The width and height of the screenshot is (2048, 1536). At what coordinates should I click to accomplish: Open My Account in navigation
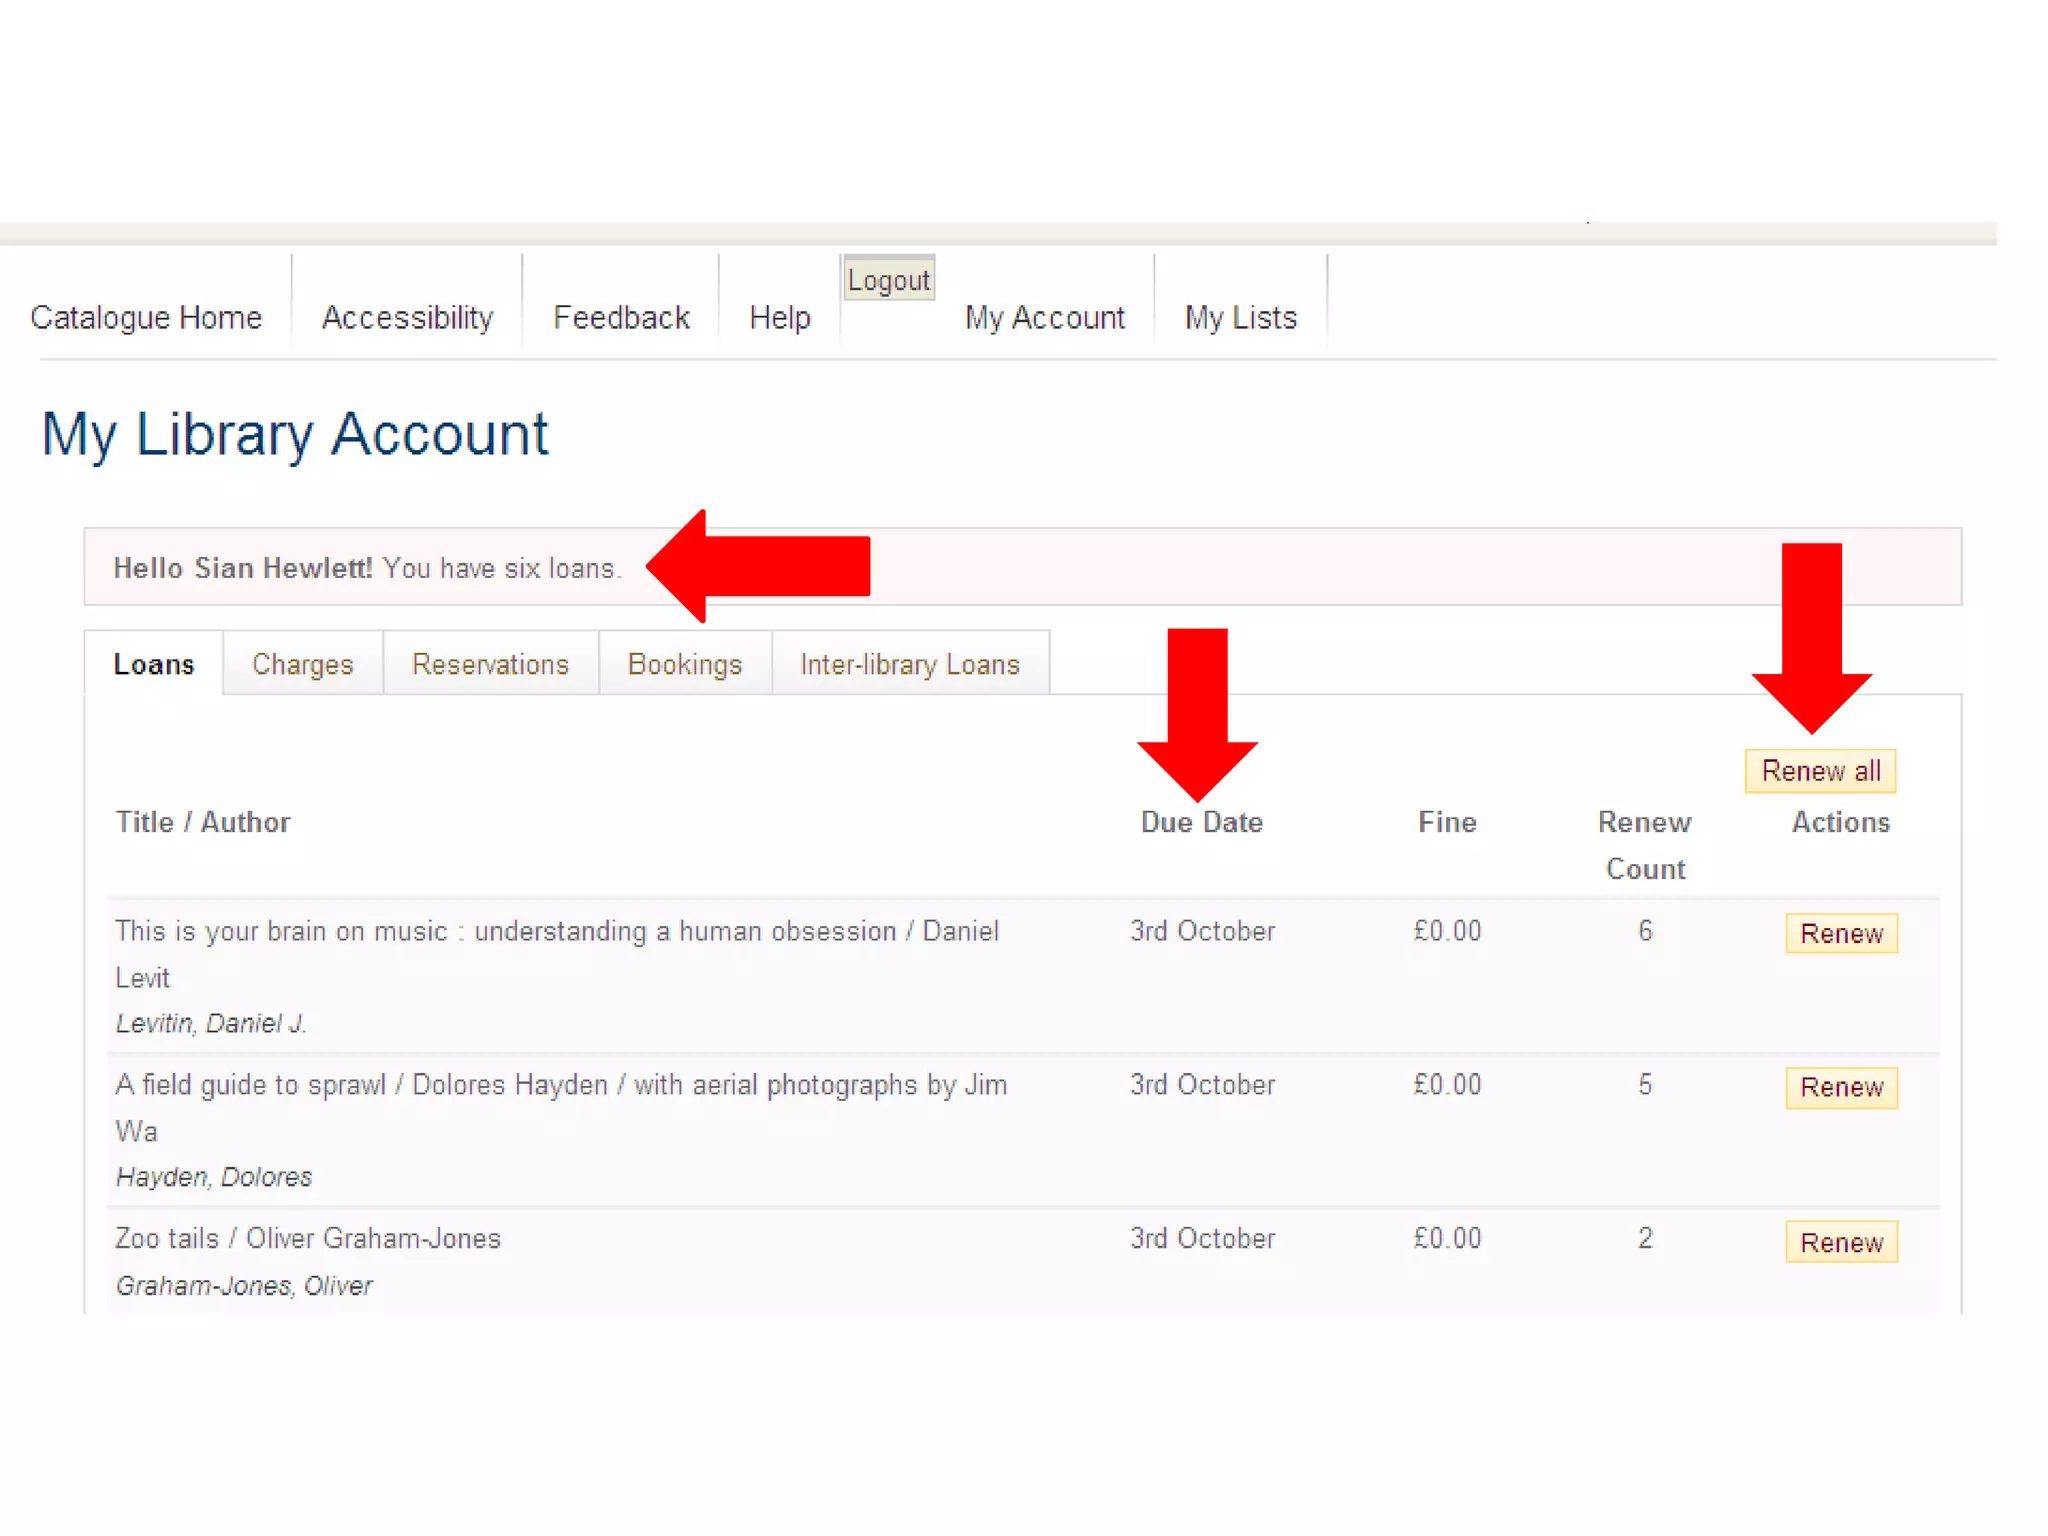[x=1044, y=318]
